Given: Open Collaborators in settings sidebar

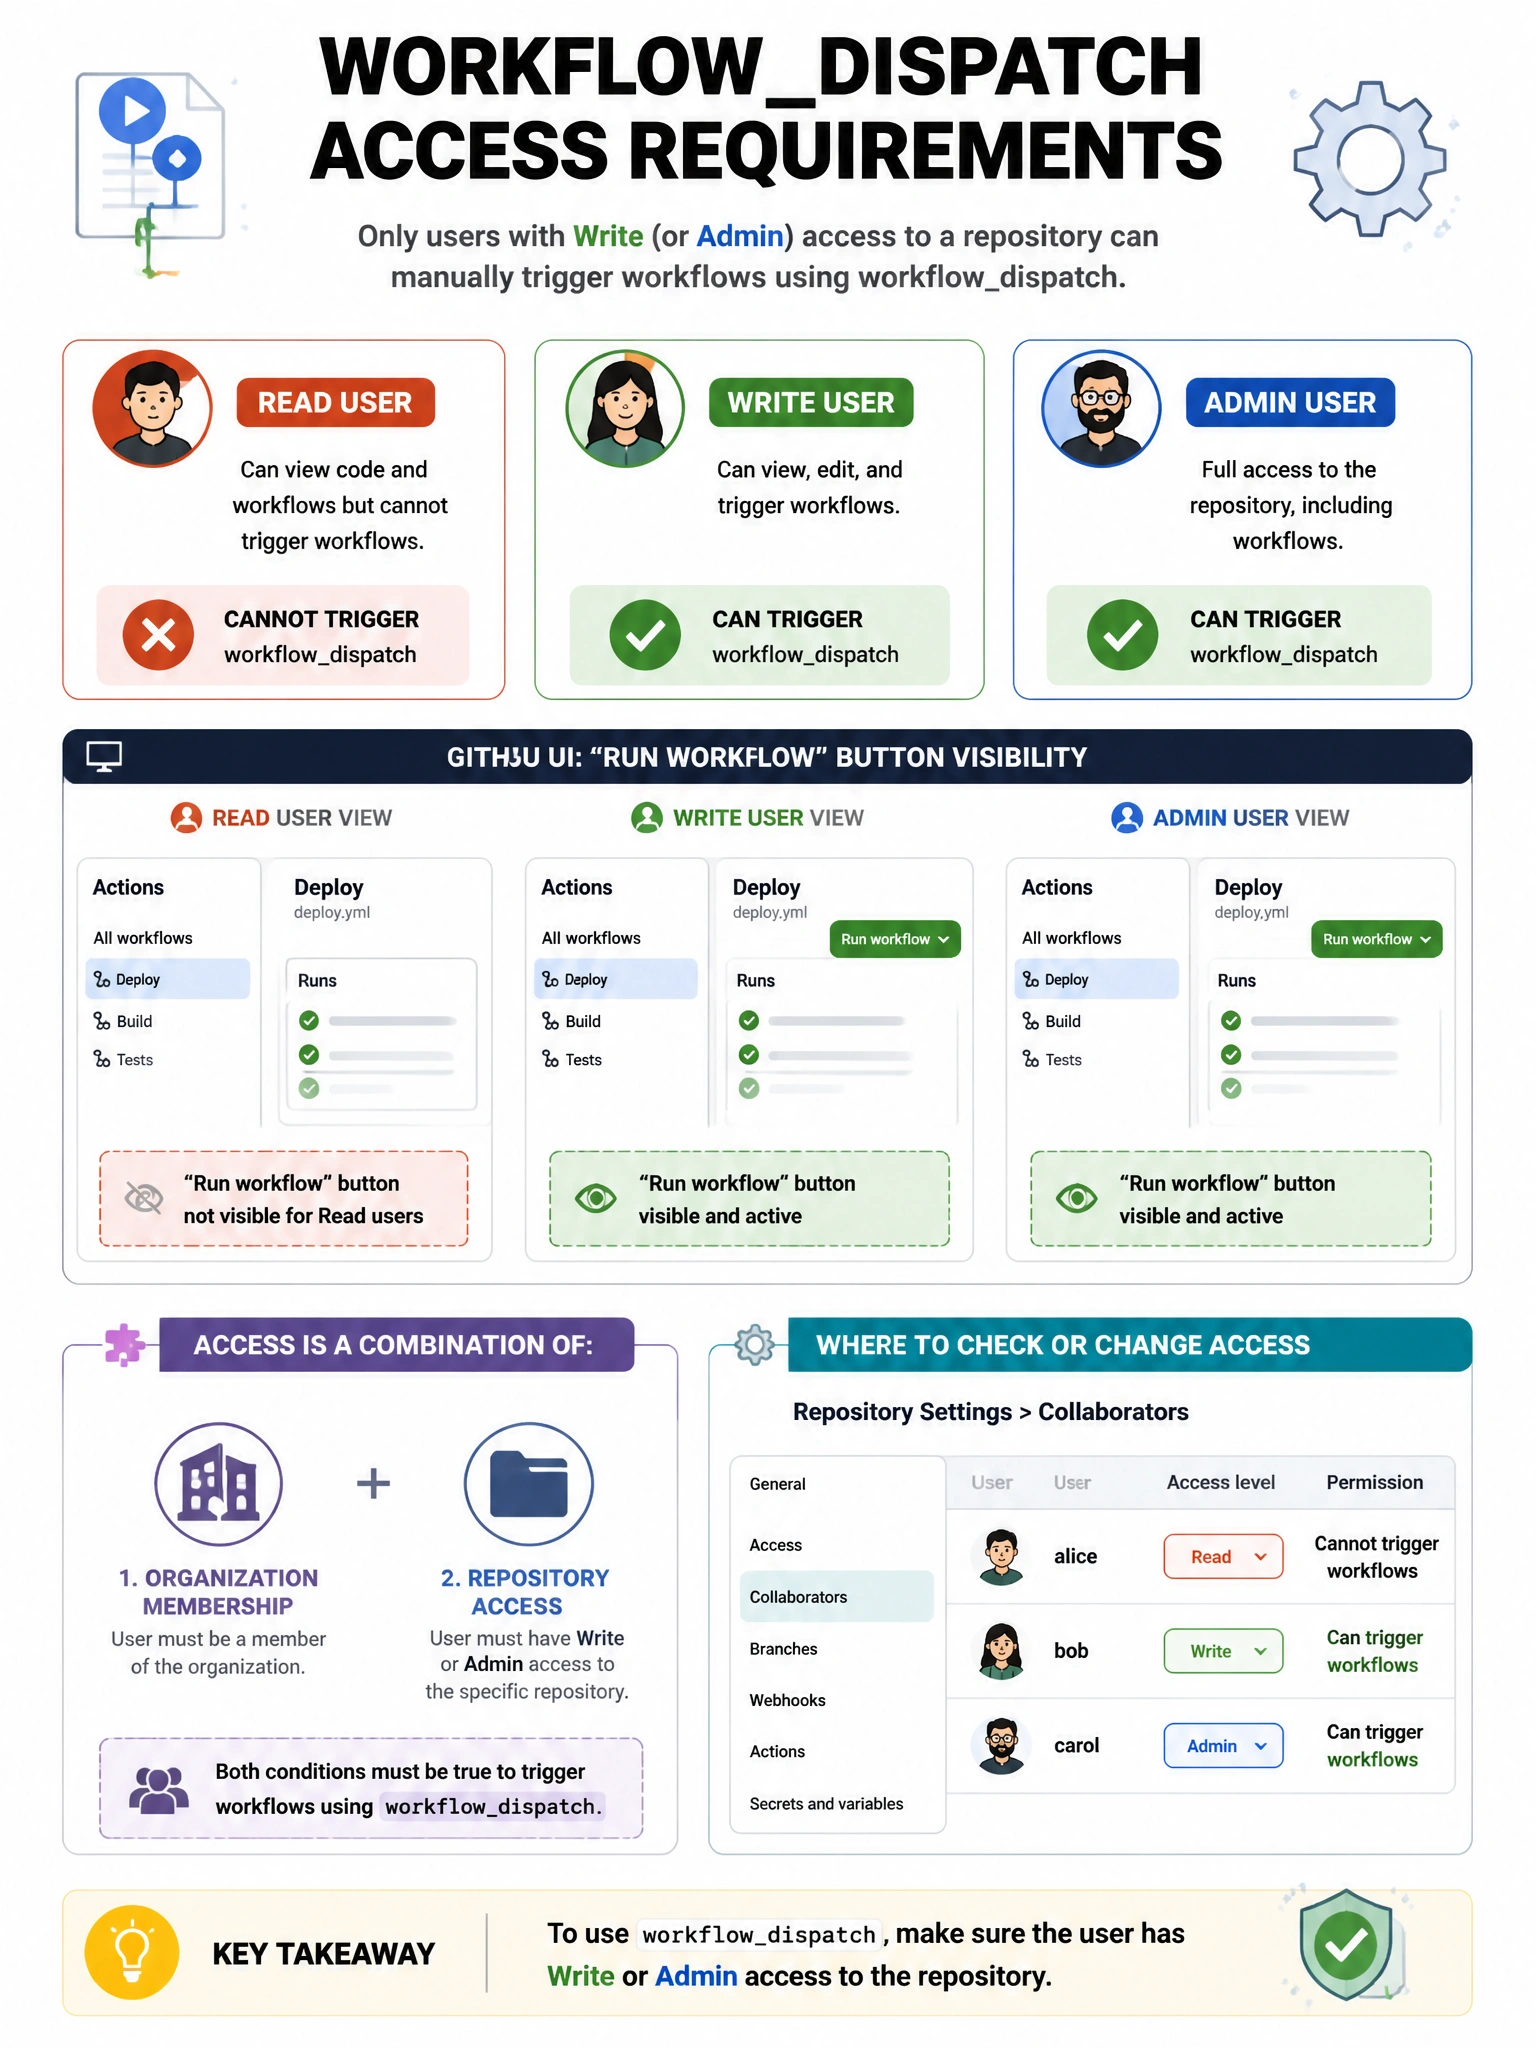Looking at the screenshot, I should pos(837,1597).
